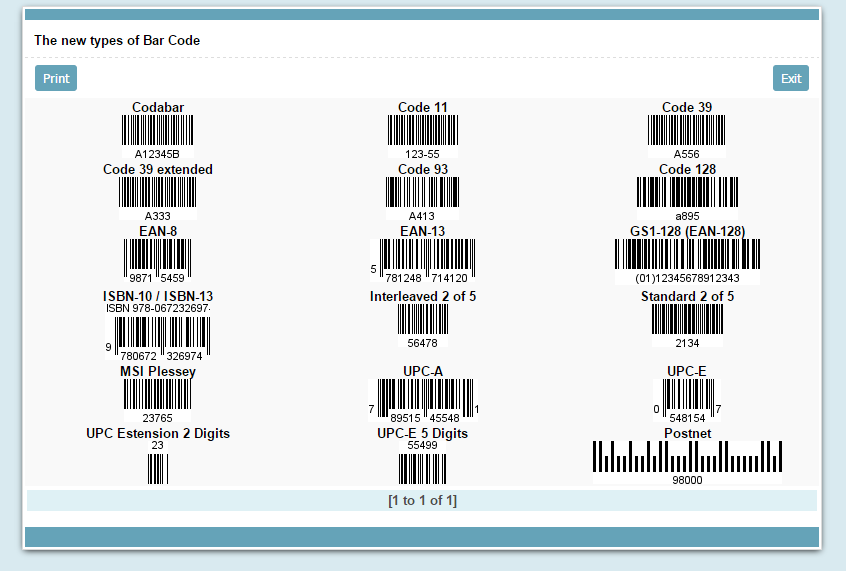Select the Code 128 barcode image
This screenshot has width=846, height=571.
[687, 193]
